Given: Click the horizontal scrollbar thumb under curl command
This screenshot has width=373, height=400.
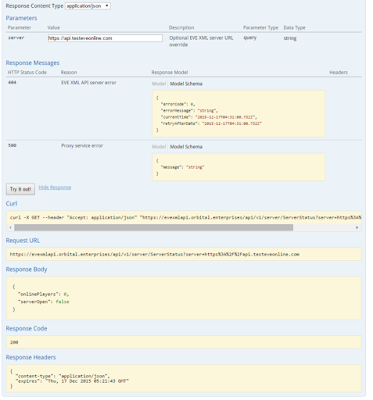Looking at the screenshot, I should (154, 227).
